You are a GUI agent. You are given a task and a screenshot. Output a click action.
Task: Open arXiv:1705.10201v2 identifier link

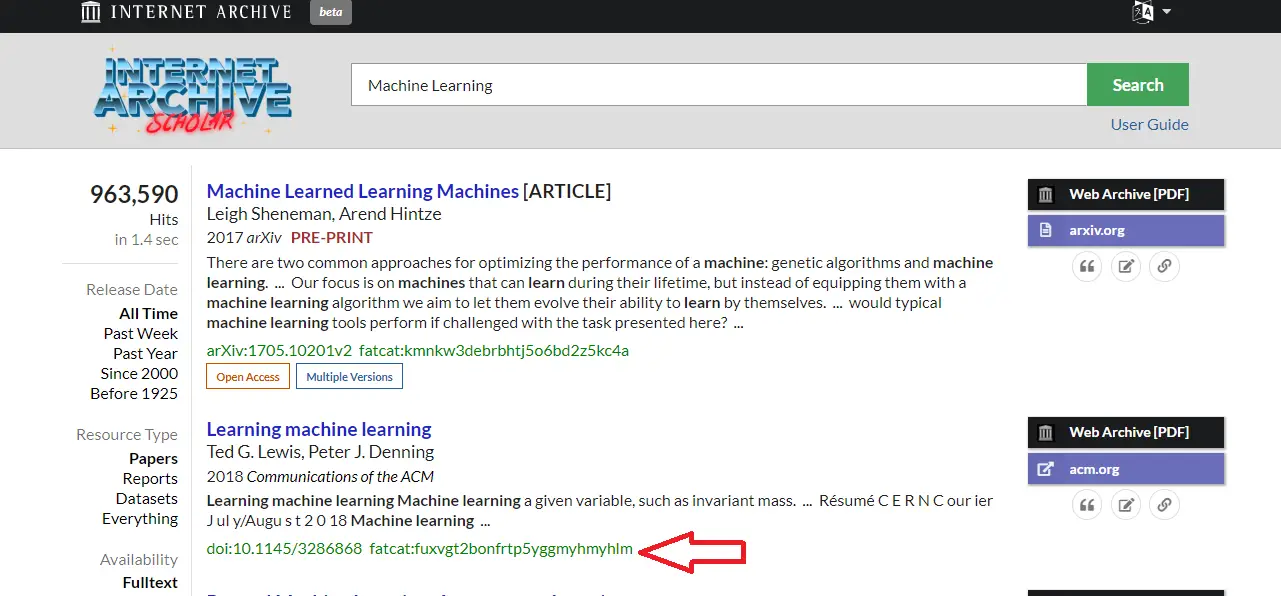[x=279, y=350]
